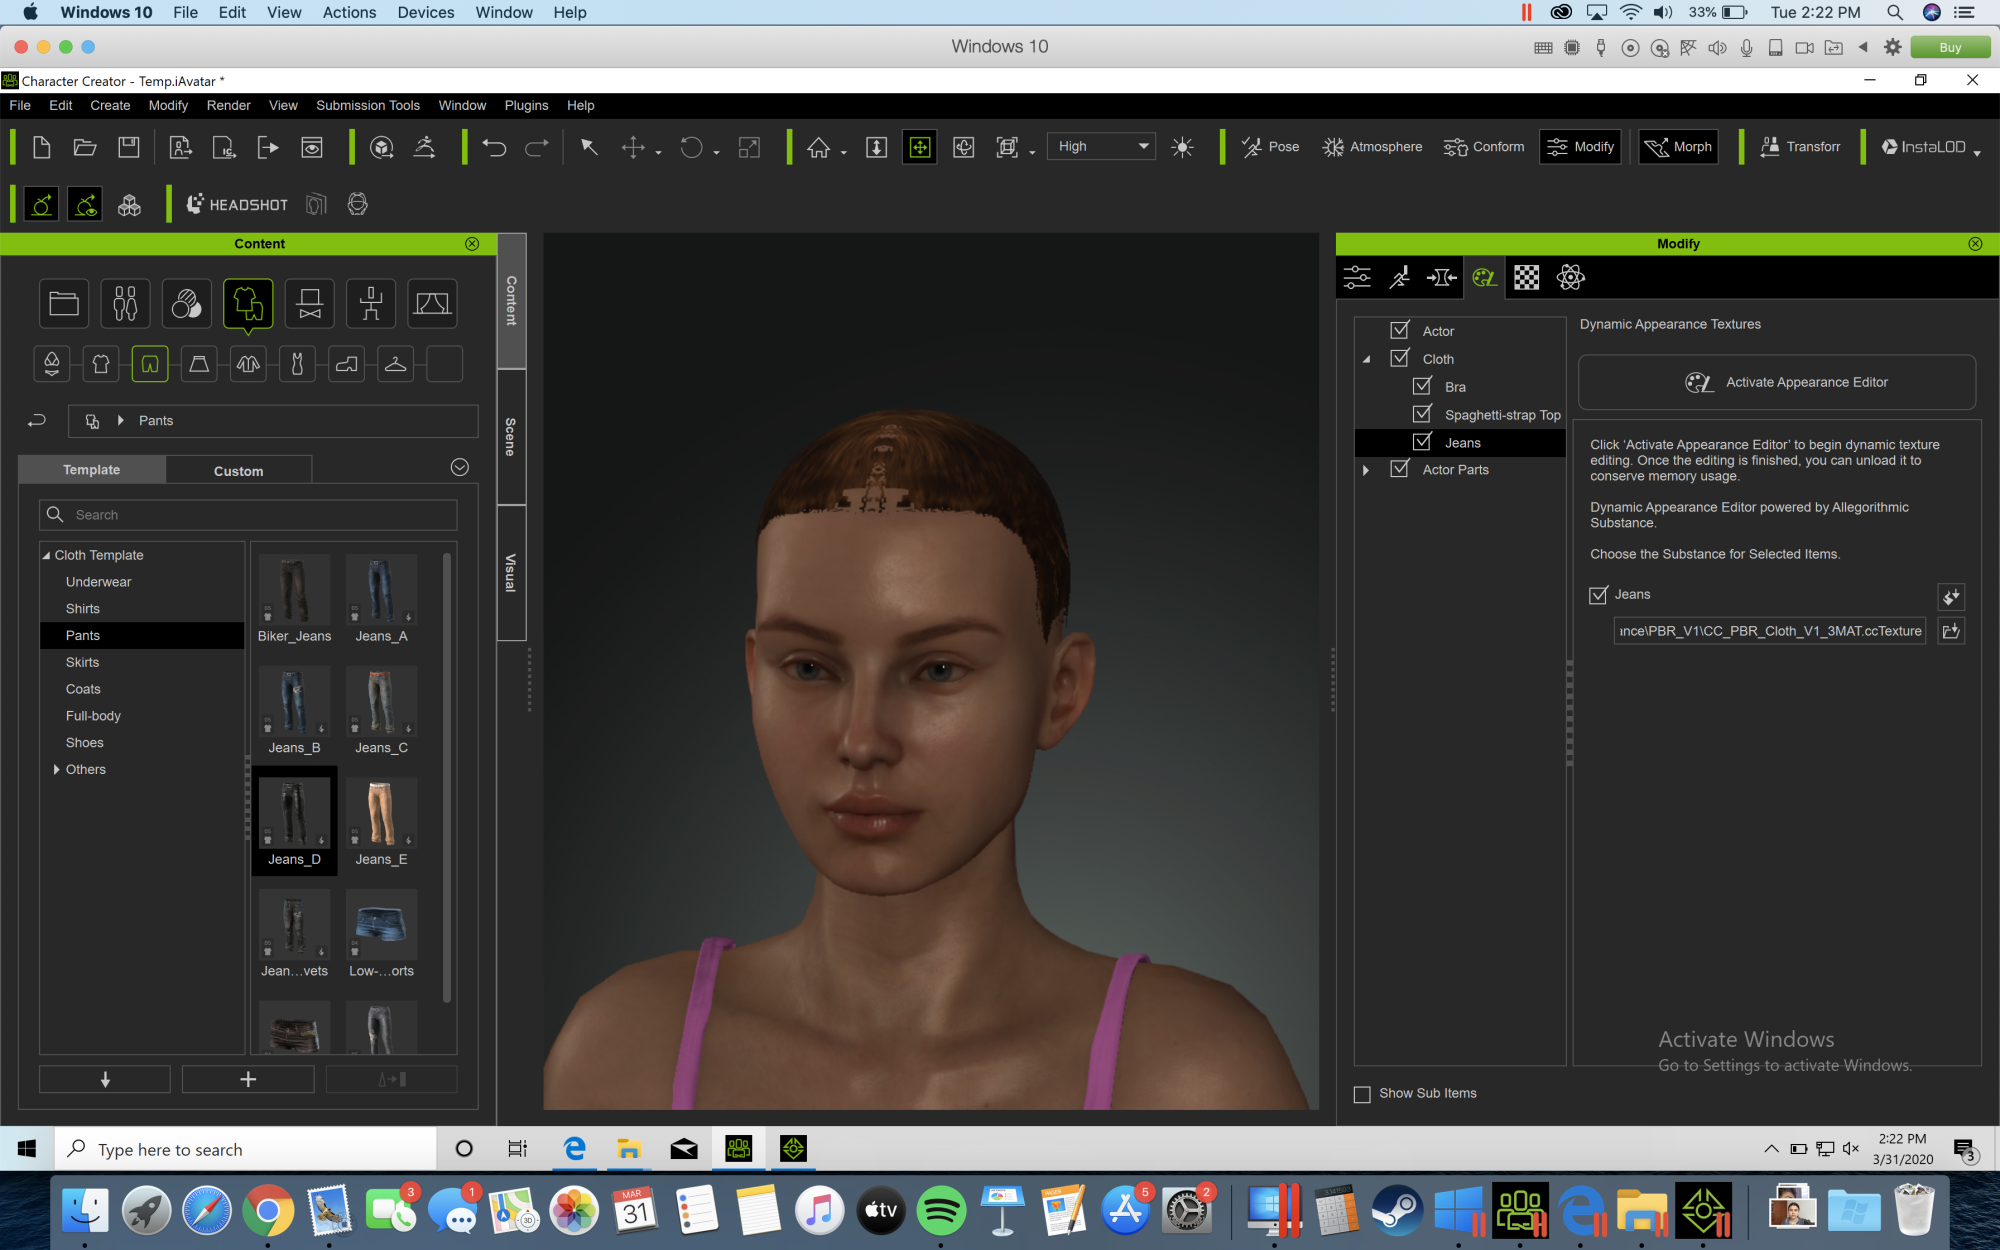The width and height of the screenshot is (2000, 1250).
Task: Click Activate Appearance Editor button
Action: [1777, 382]
